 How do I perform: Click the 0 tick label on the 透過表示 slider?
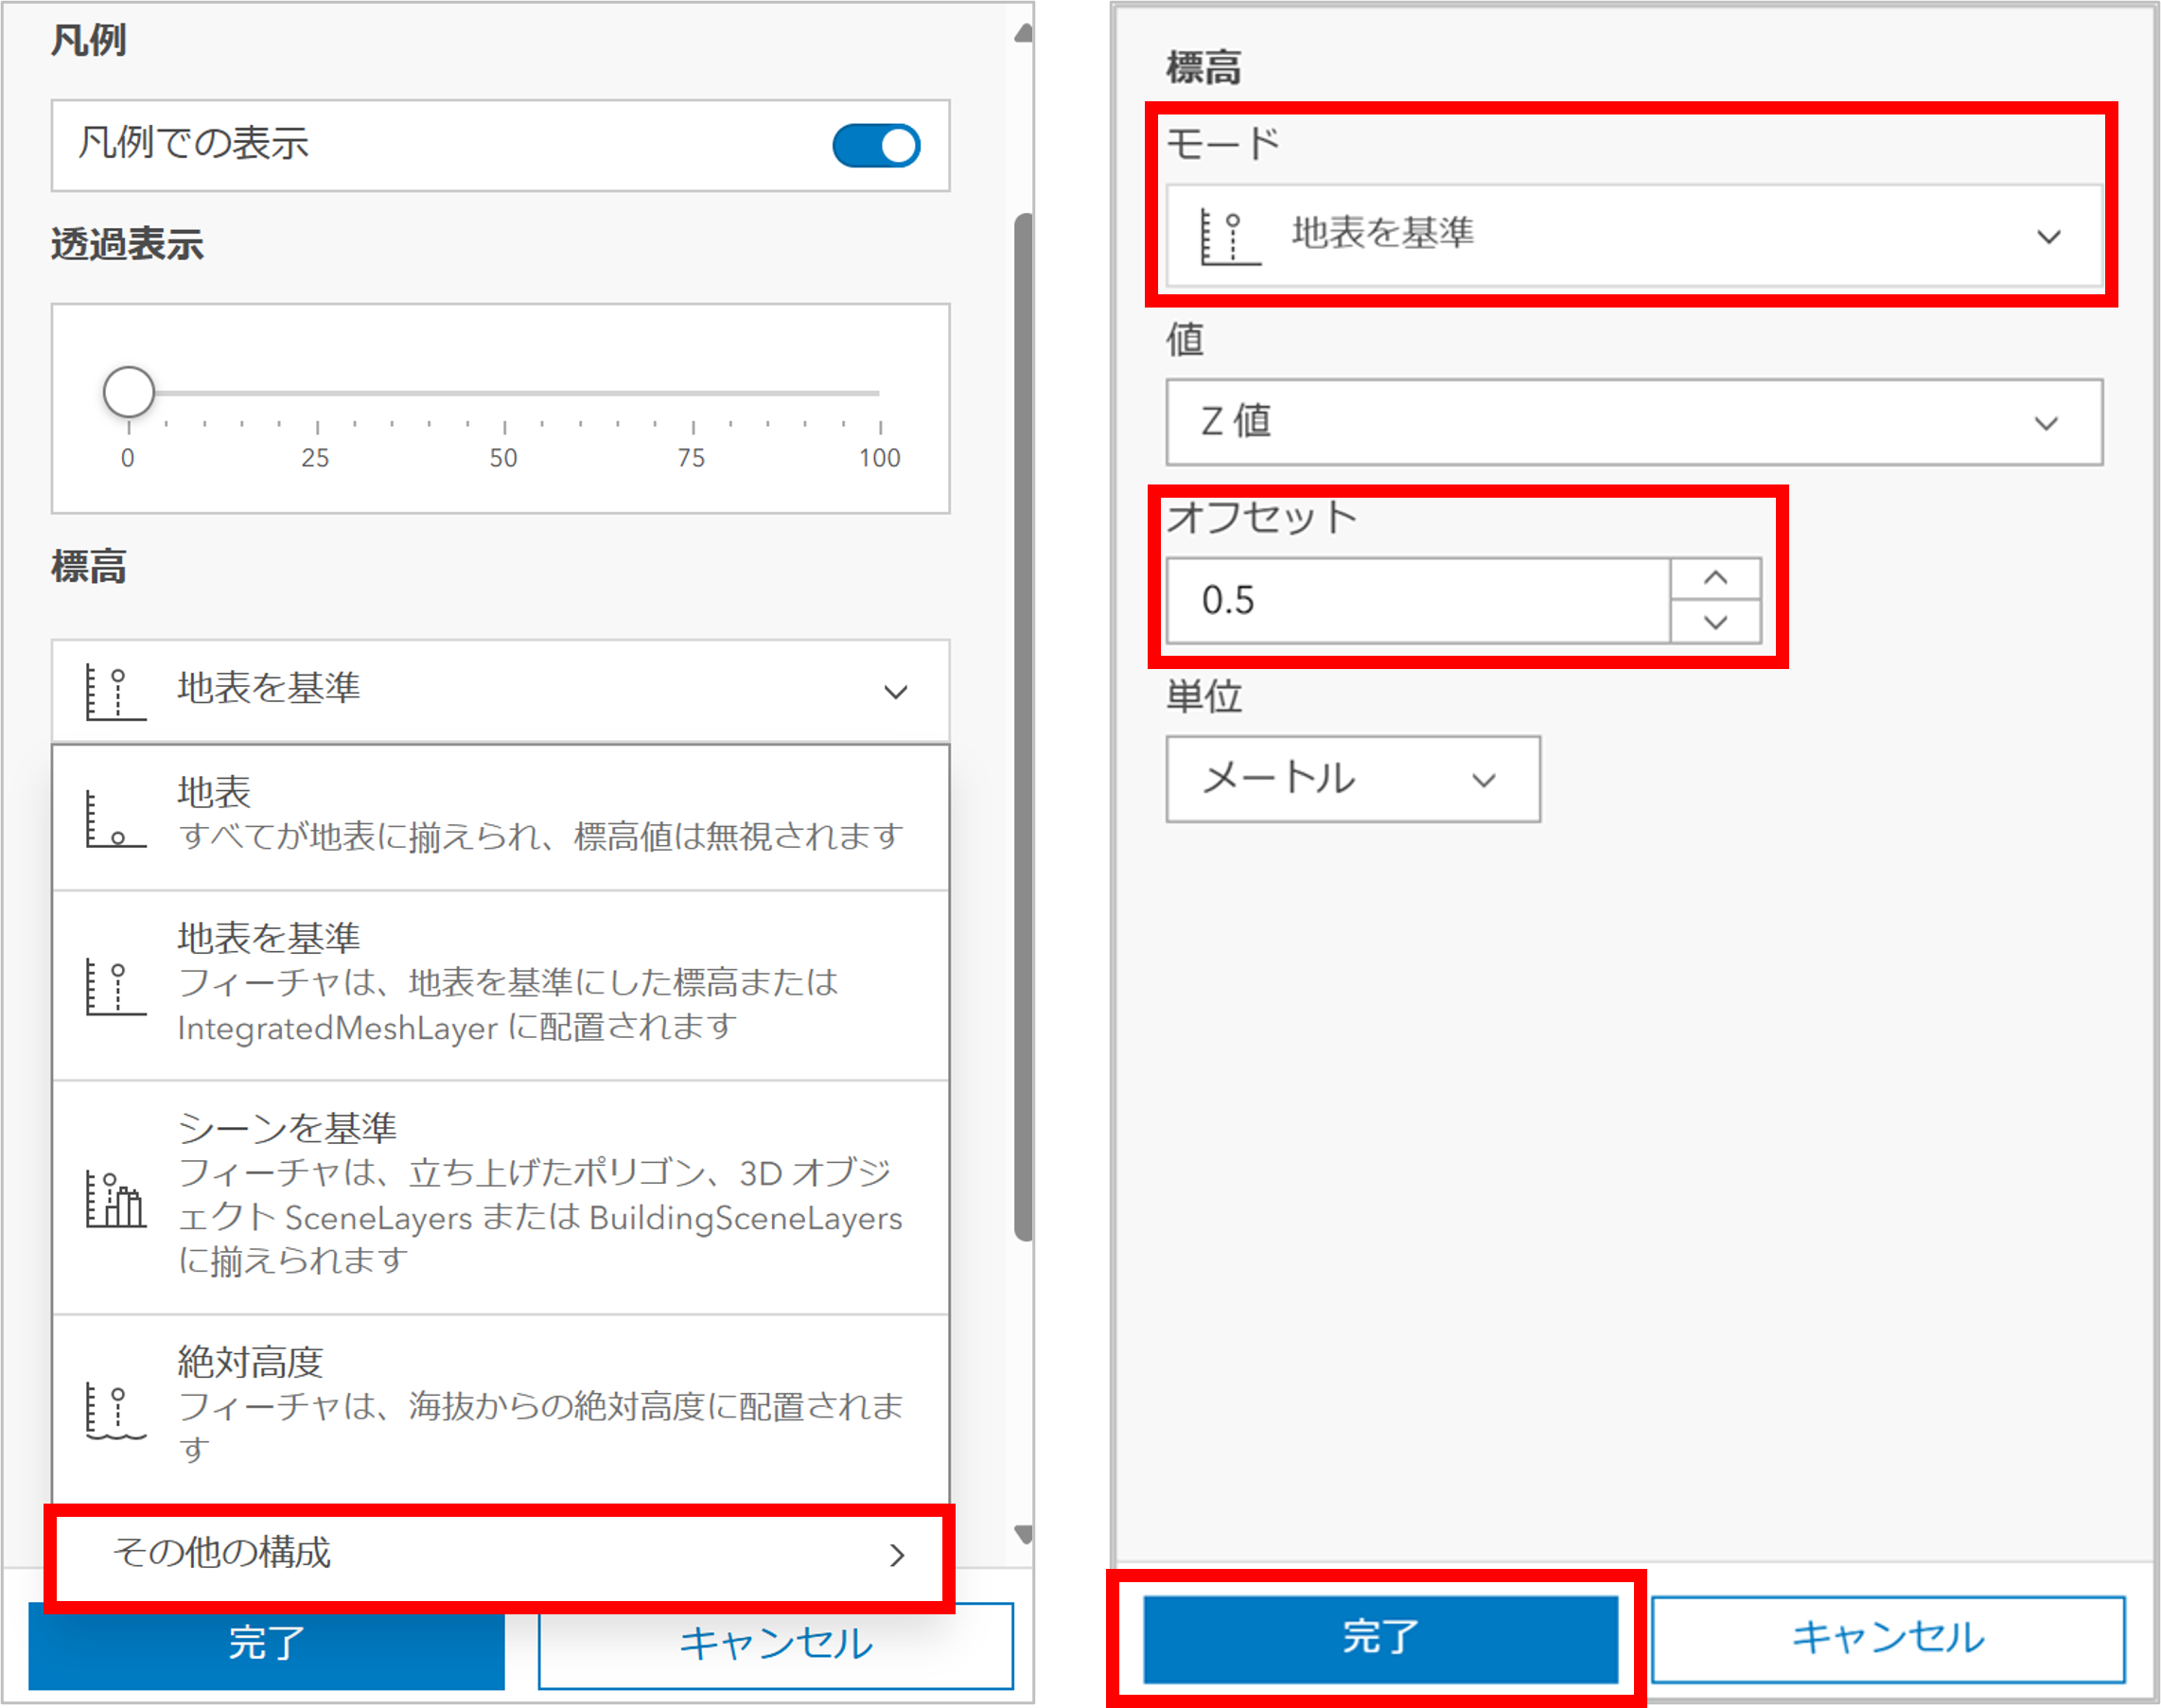(x=128, y=458)
